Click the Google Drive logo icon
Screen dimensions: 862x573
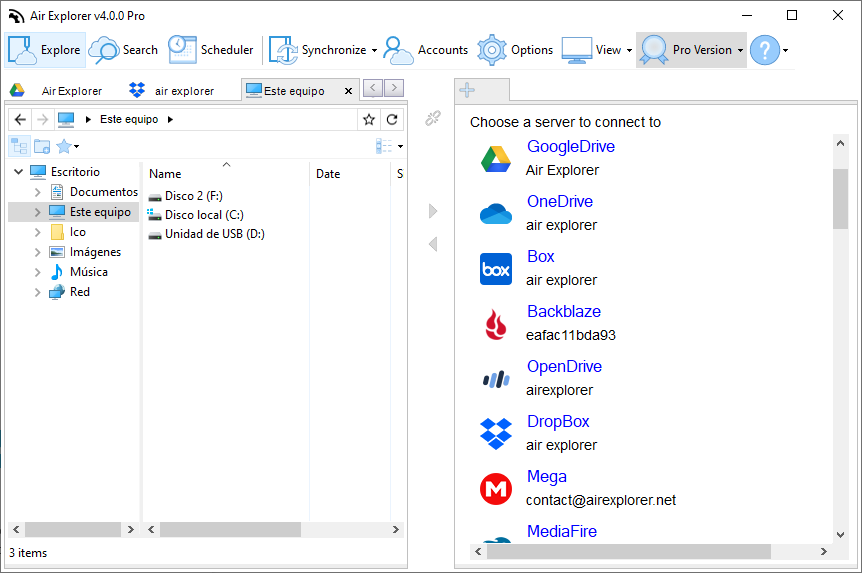tap(496, 159)
